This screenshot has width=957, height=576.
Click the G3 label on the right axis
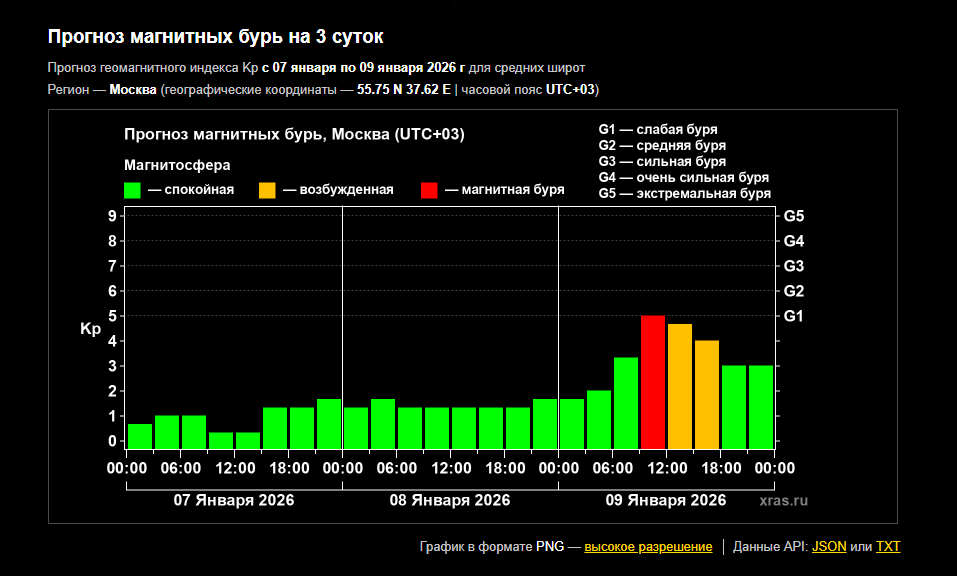click(794, 266)
